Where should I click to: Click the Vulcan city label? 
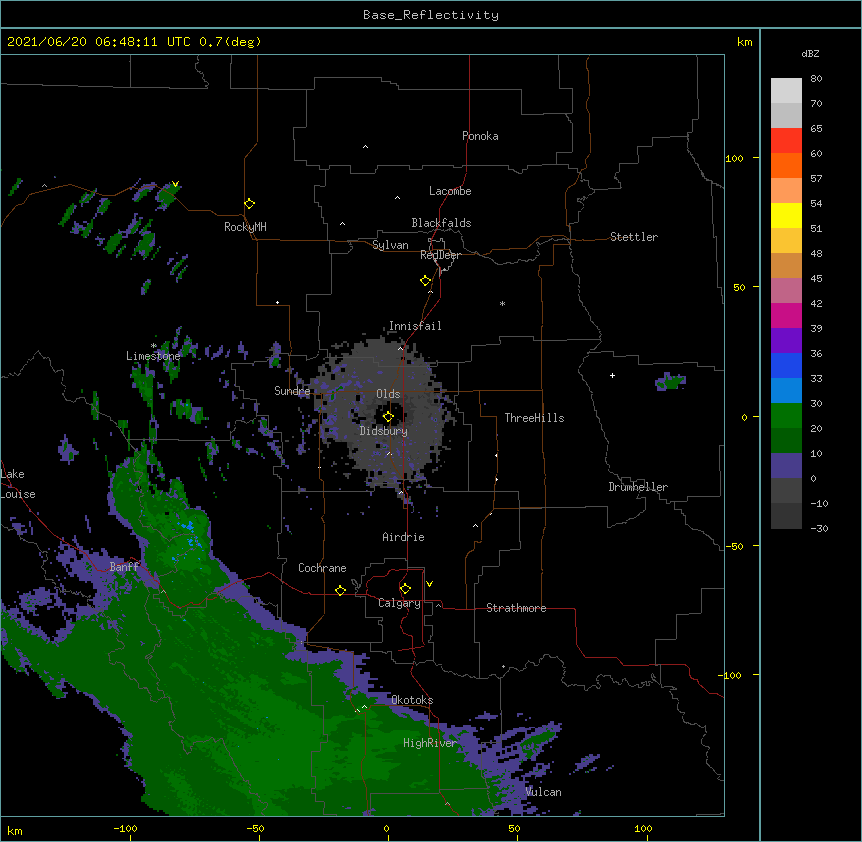[543, 792]
